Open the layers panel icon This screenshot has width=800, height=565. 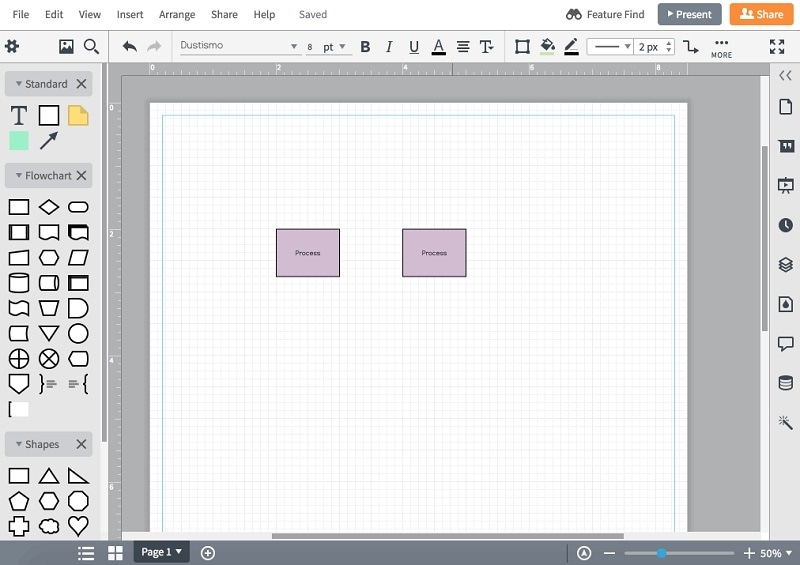(785, 264)
